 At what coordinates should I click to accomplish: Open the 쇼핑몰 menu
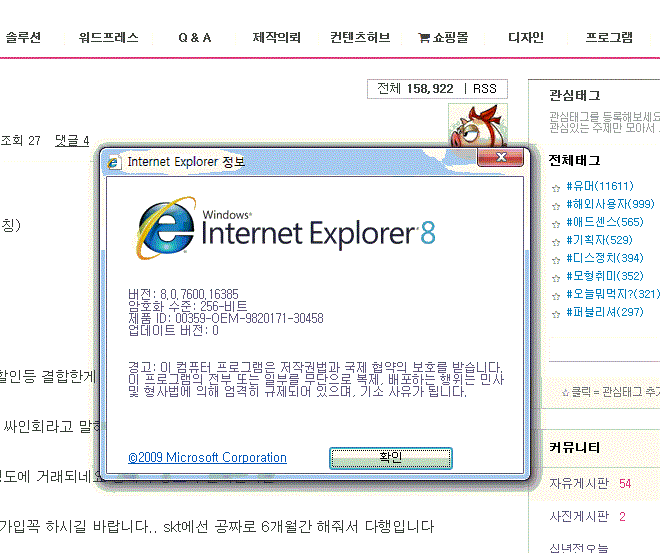[450, 37]
